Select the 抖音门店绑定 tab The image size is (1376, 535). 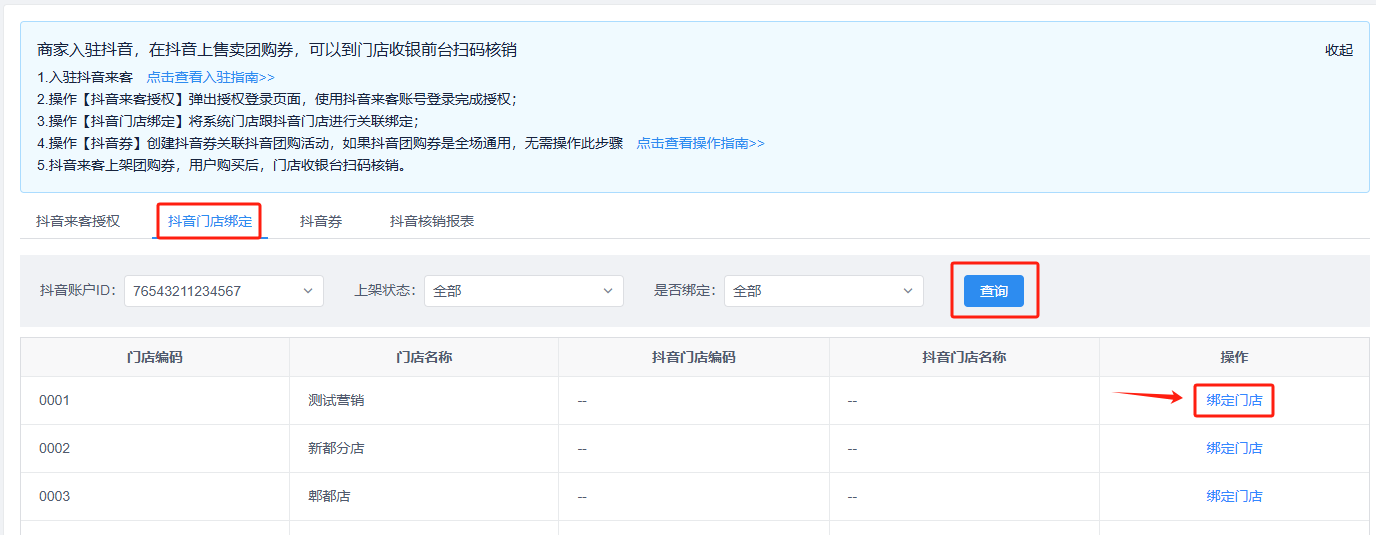tap(210, 221)
